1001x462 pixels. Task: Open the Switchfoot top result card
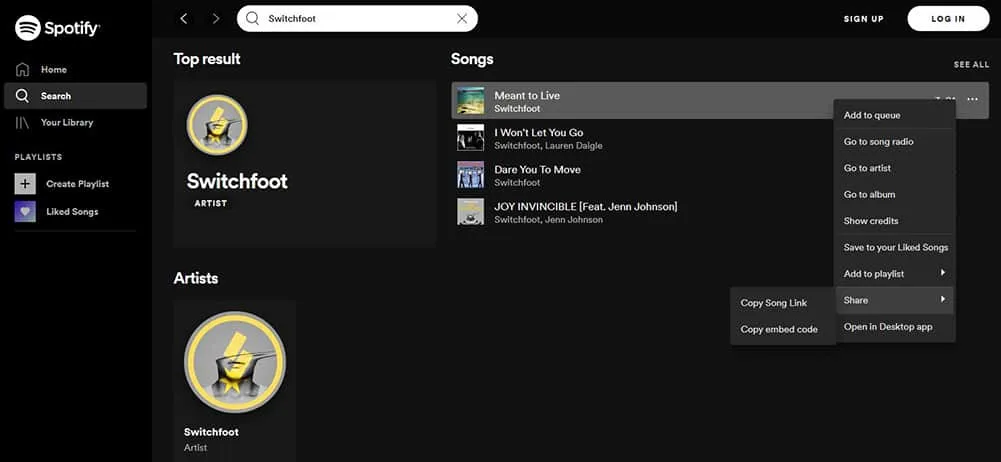coord(305,164)
